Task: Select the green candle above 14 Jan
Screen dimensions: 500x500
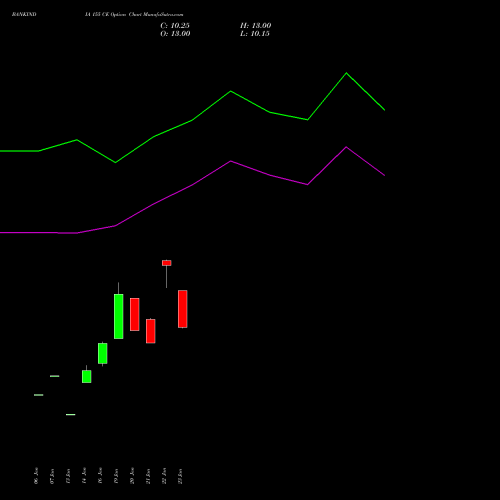Action: click(87, 376)
